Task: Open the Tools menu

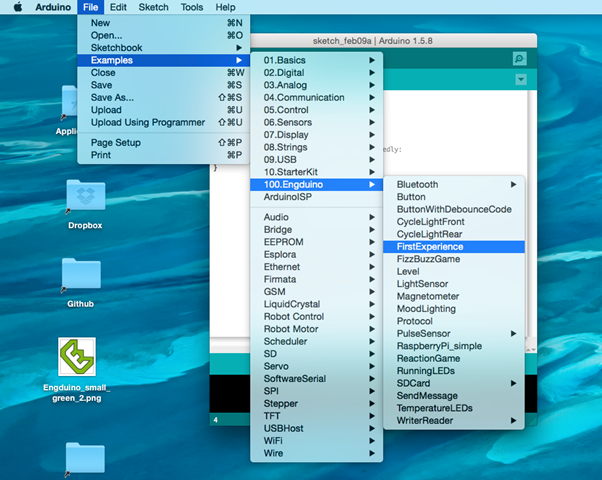Action: click(192, 7)
